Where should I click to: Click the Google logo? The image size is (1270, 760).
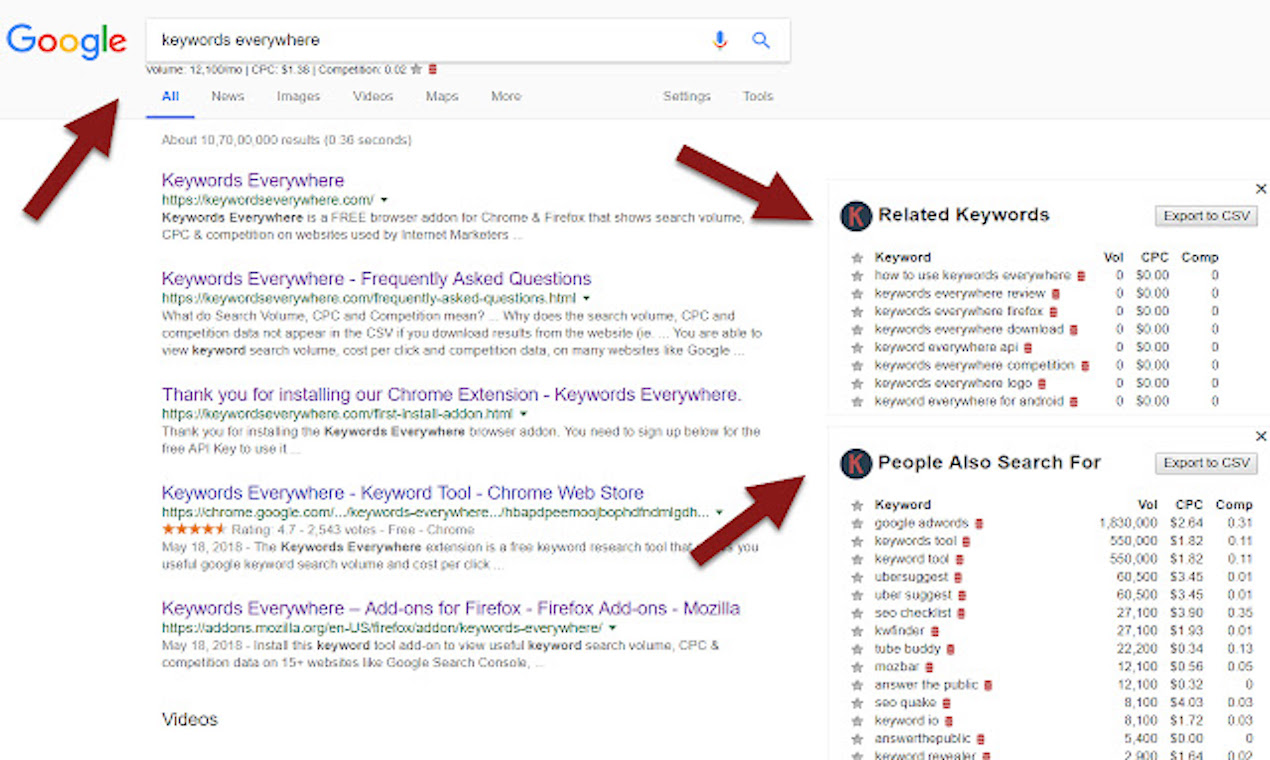[x=66, y=41]
